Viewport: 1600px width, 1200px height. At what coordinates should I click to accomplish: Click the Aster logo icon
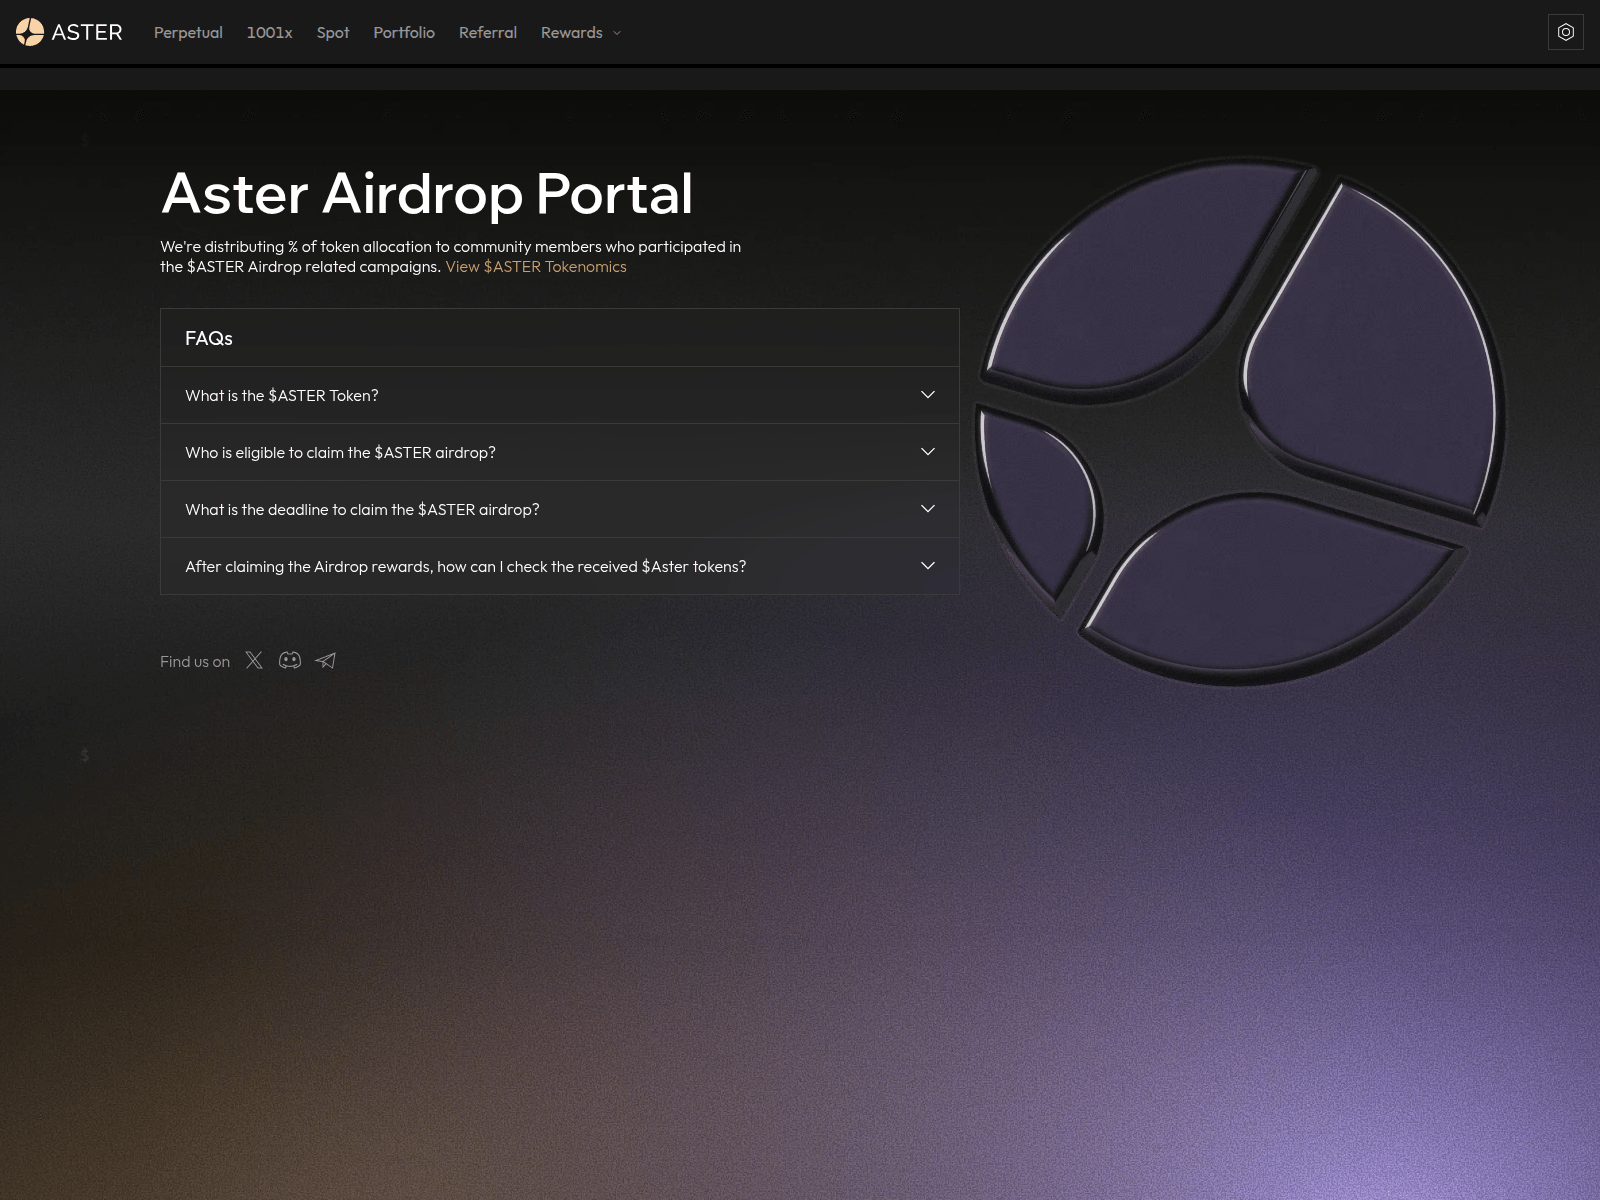pos(30,32)
